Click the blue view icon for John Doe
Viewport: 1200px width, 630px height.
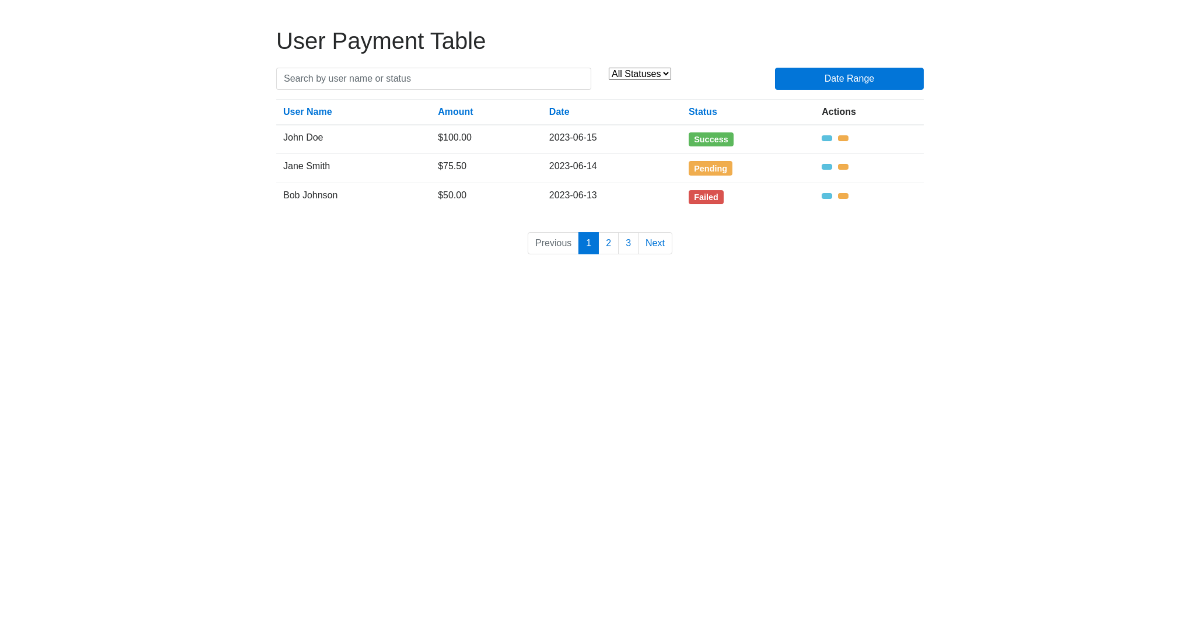click(x=826, y=138)
